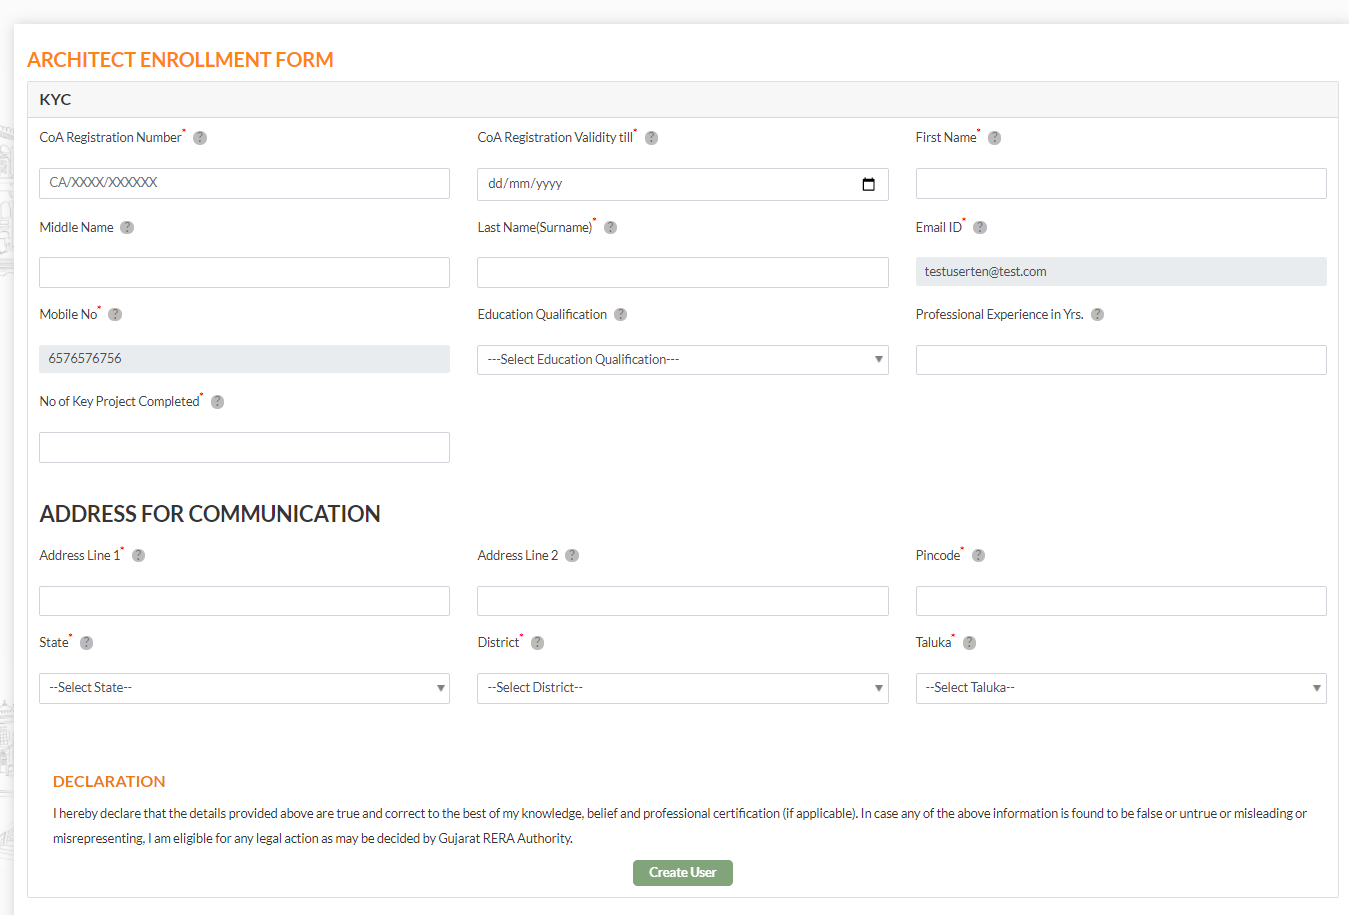1349x915 pixels.
Task: Click the ADDRESS FOR COMMUNICATION heading
Action: 210,514
